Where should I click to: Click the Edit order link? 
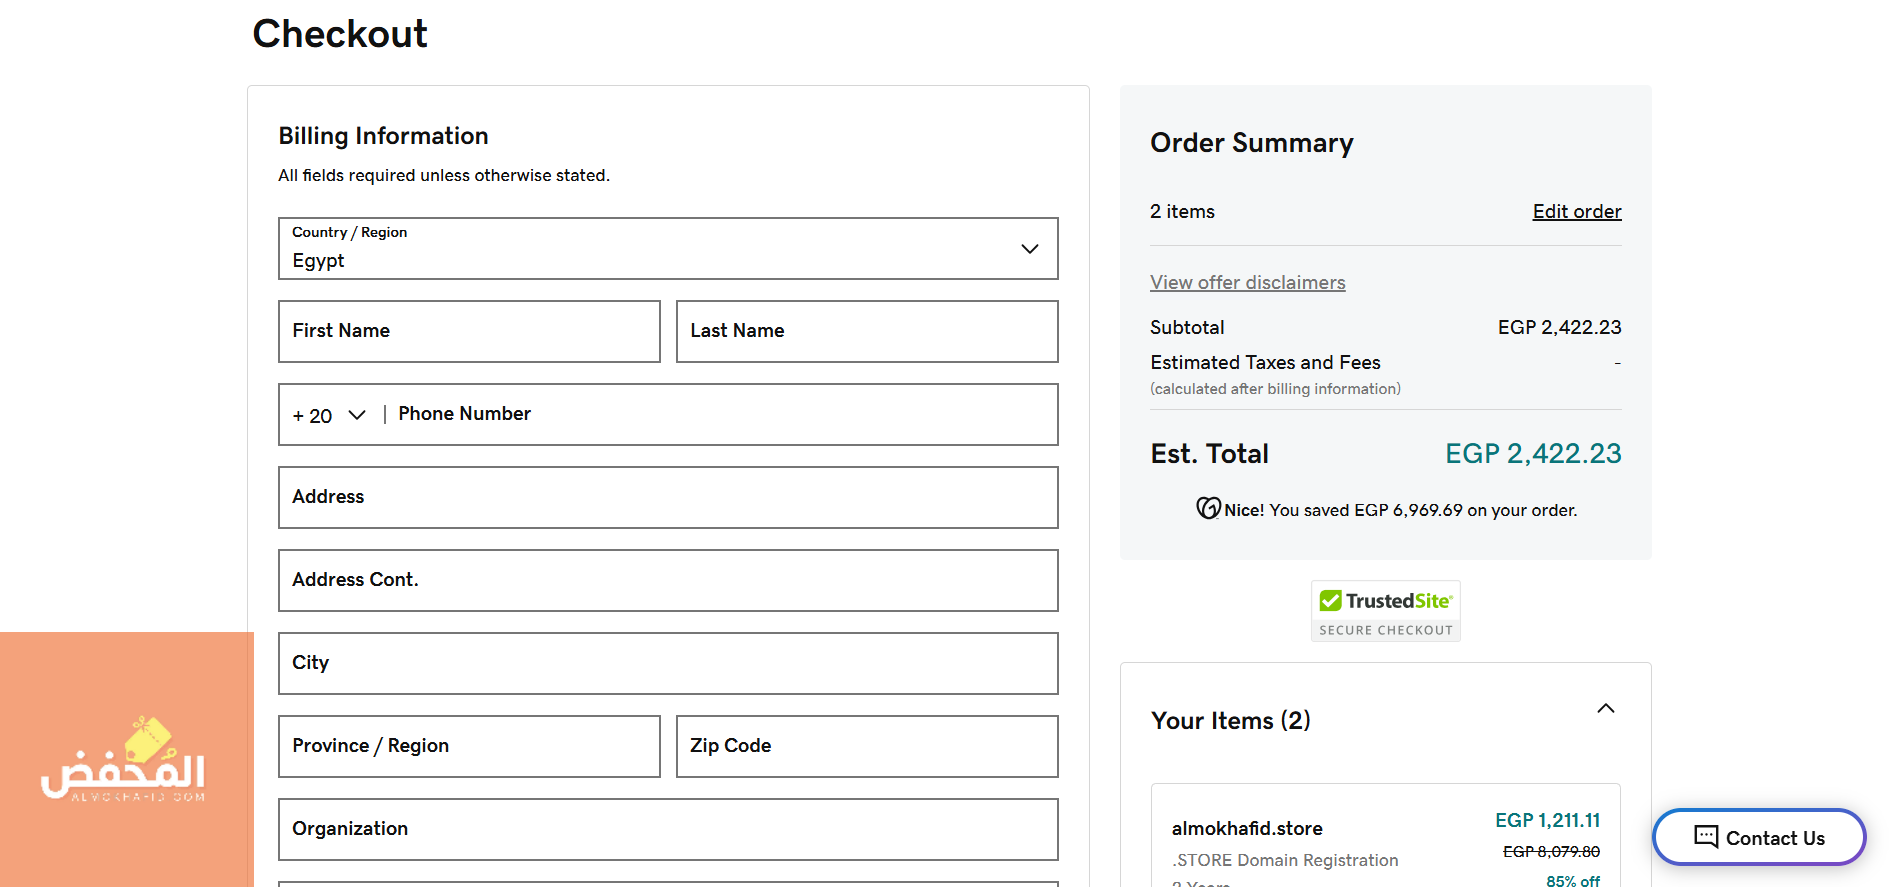click(x=1576, y=211)
